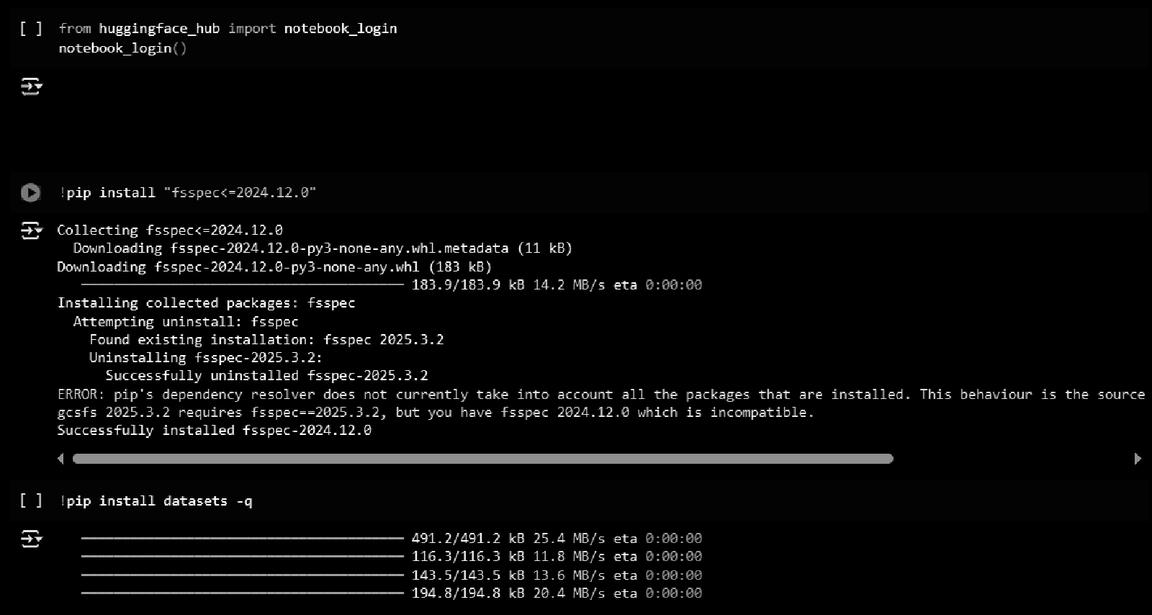Click the left arrow of the output scrollbar
The width and height of the screenshot is (1152, 615).
tap(61, 459)
